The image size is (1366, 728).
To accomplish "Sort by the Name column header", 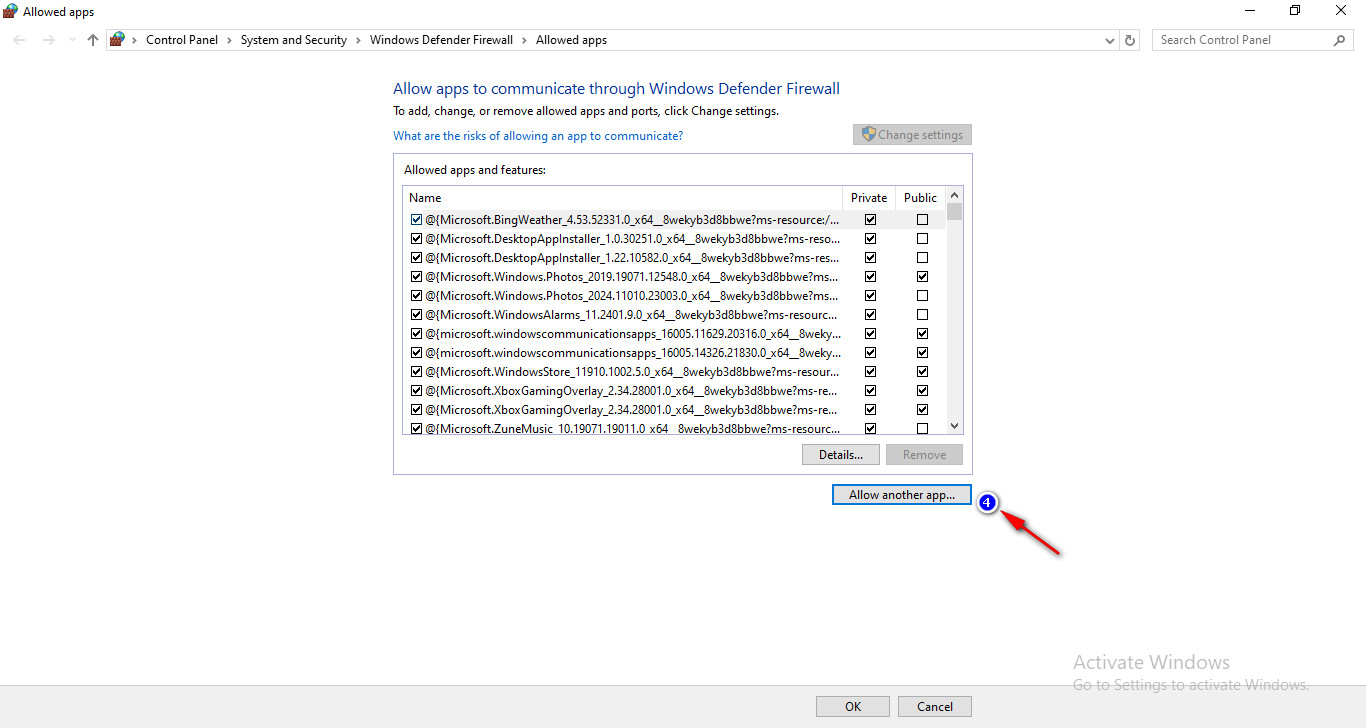I will tap(623, 198).
